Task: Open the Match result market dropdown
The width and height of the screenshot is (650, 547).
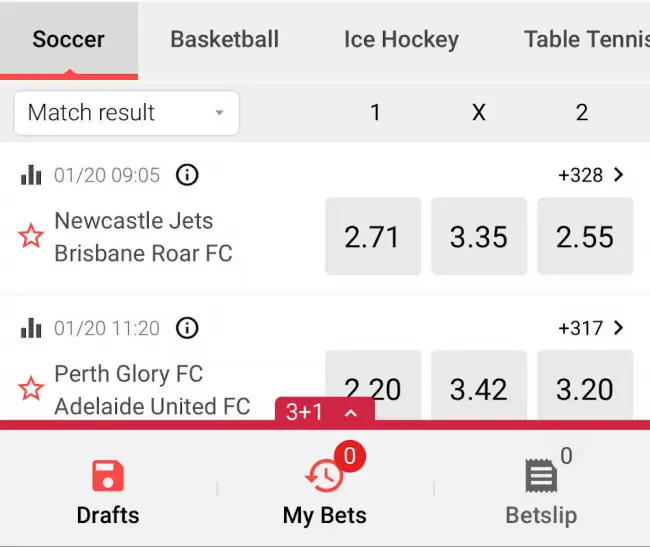Action: pyautogui.click(x=127, y=113)
